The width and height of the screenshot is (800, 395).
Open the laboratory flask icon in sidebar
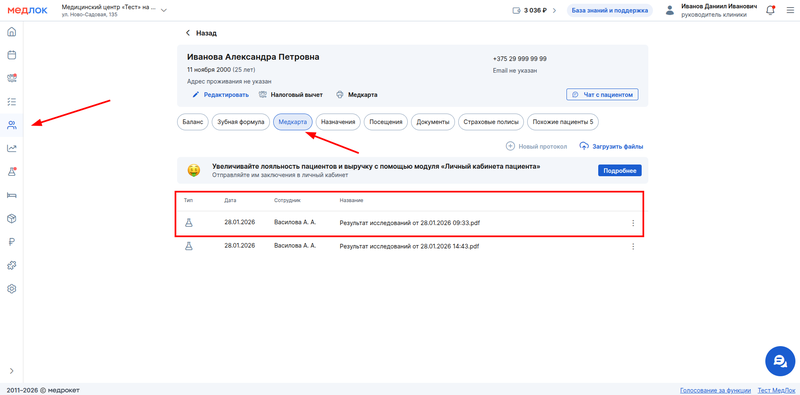(x=12, y=171)
